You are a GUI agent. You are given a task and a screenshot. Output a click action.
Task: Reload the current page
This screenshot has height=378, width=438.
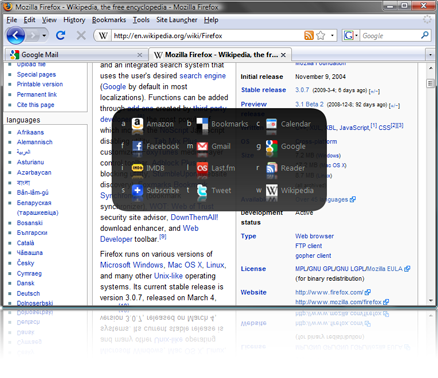61,35
